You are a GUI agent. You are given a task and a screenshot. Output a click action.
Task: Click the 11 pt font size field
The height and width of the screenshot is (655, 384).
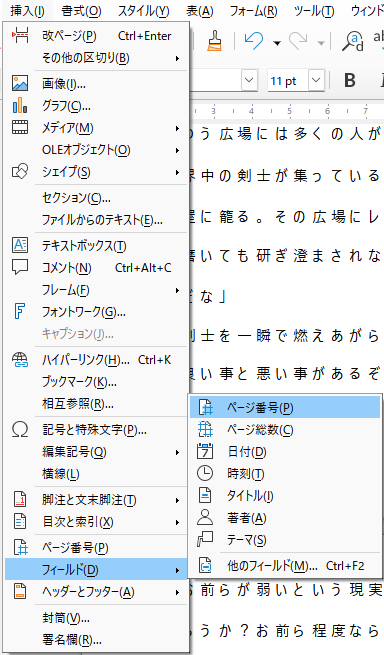click(288, 80)
